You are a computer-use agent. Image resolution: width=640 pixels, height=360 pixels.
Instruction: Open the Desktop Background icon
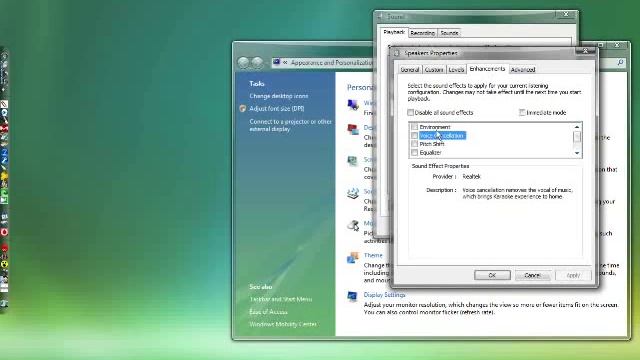coord(353,129)
